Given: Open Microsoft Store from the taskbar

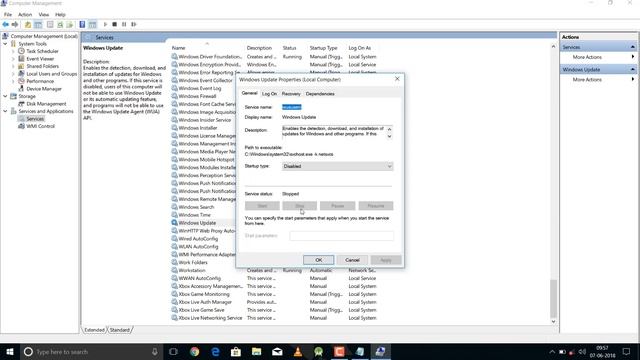Looking at the screenshot, I should point(236,351).
